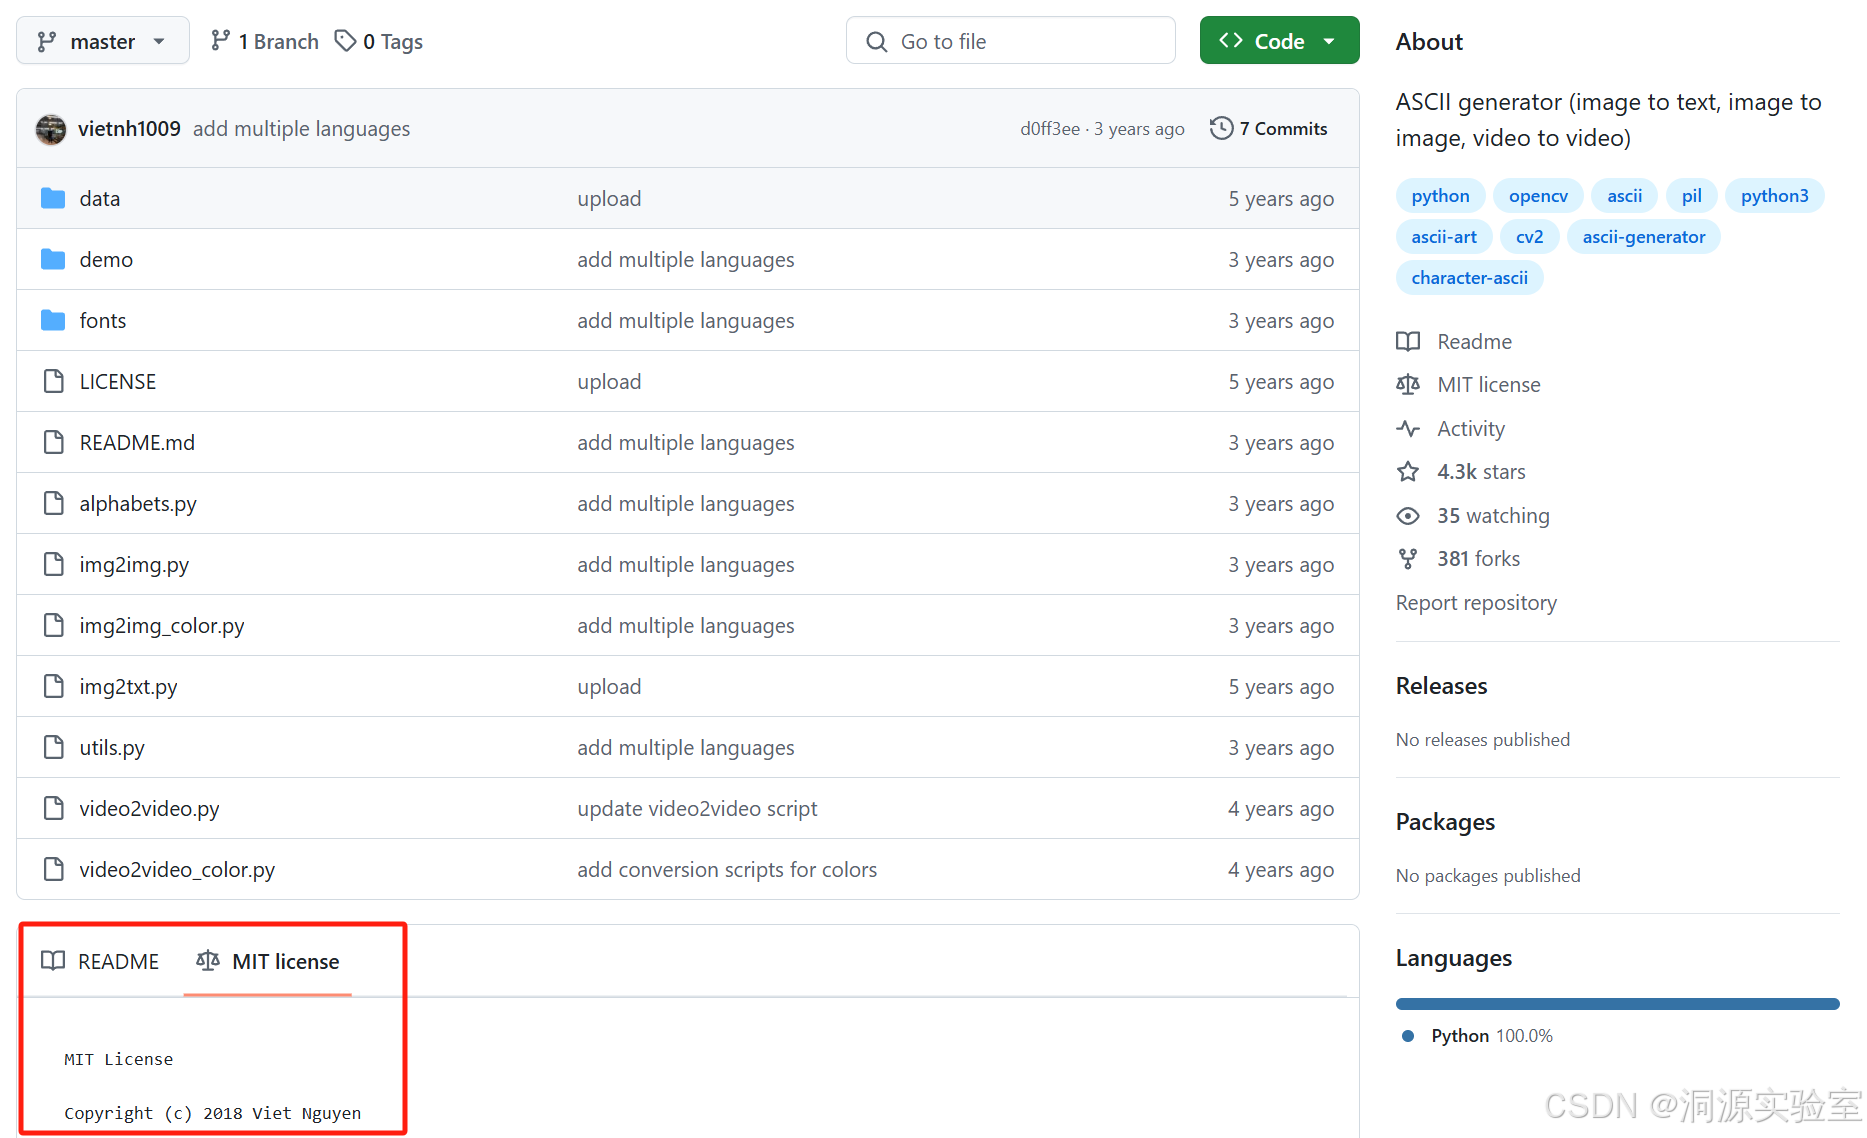The image size is (1867, 1138).
Task: Click the python topic tag
Action: 1440,196
